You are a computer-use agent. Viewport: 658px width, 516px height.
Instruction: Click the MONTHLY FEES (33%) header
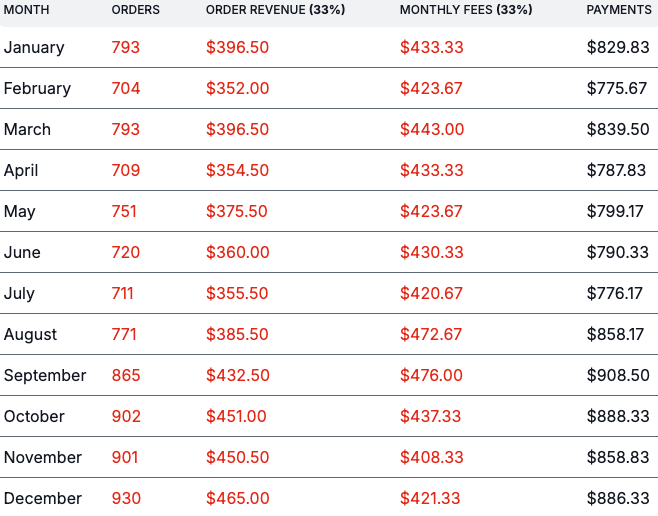pyautogui.click(x=467, y=10)
